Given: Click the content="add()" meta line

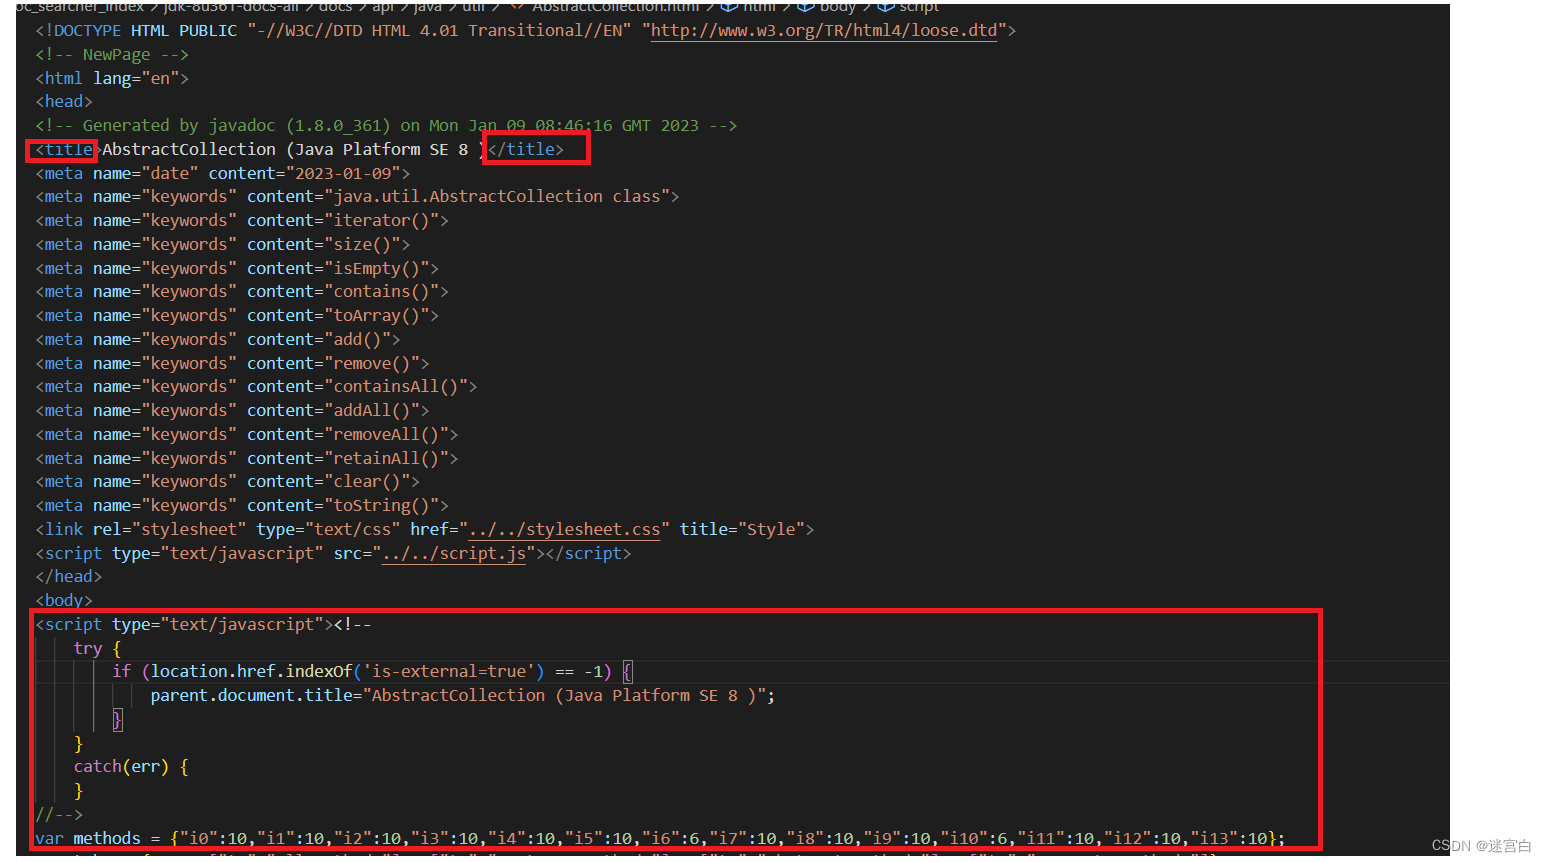Looking at the screenshot, I should coord(218,339).
